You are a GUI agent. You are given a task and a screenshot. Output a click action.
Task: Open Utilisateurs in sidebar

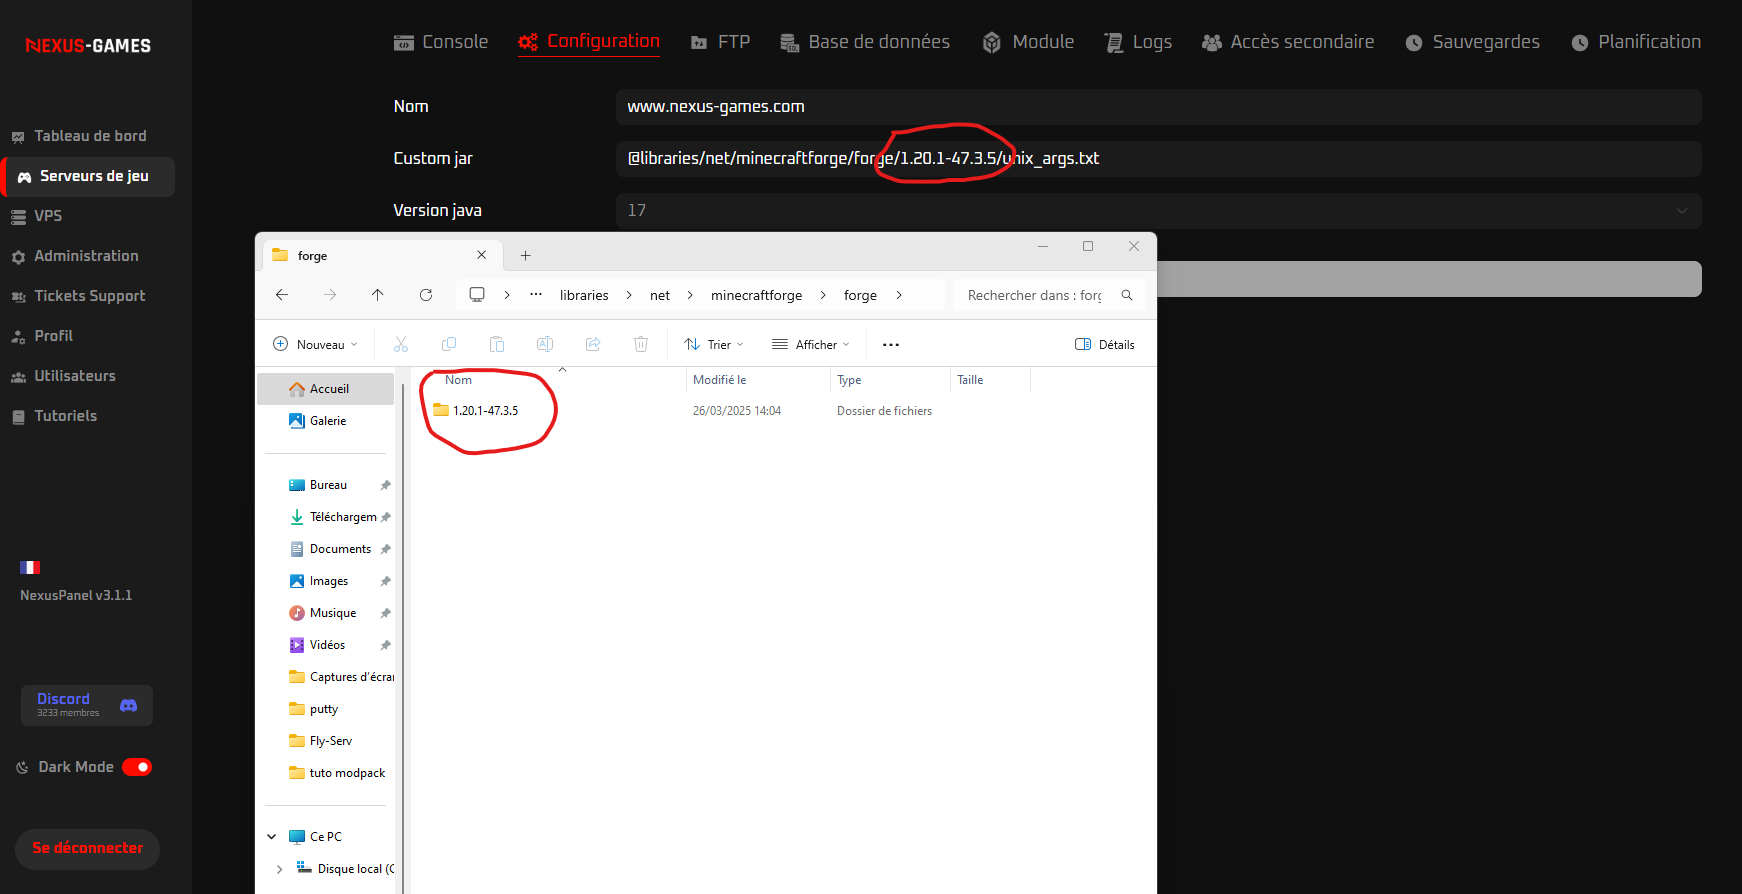click(63, 376)
